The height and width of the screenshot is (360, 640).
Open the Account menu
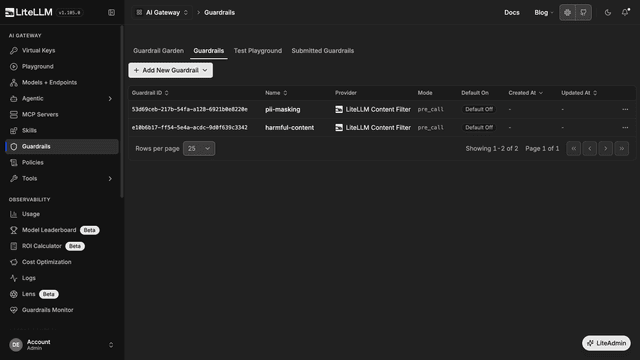pos(62,345)
